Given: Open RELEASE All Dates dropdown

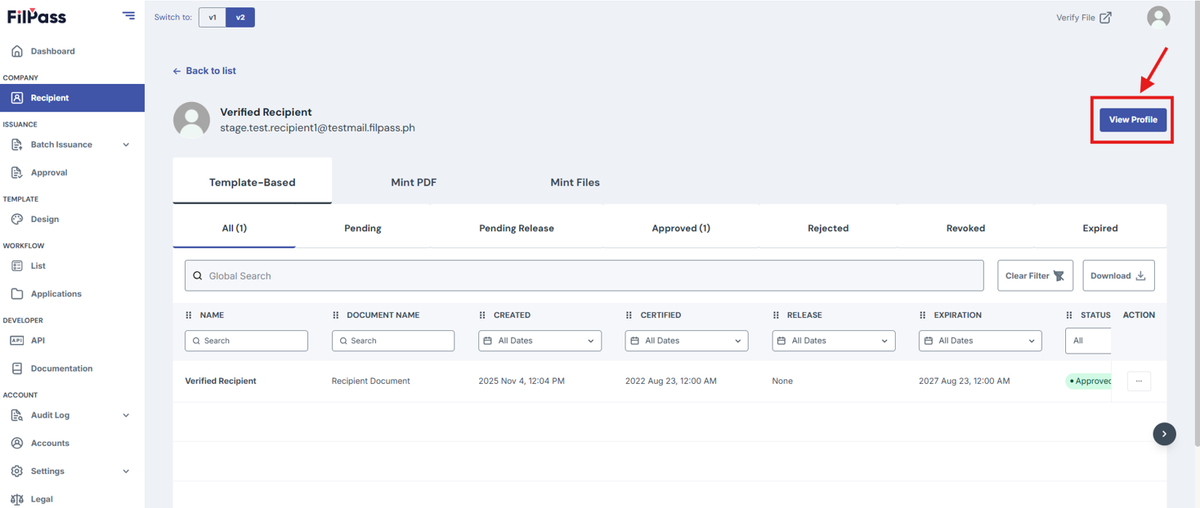Looking at the screenshot, I should [834, 341].
